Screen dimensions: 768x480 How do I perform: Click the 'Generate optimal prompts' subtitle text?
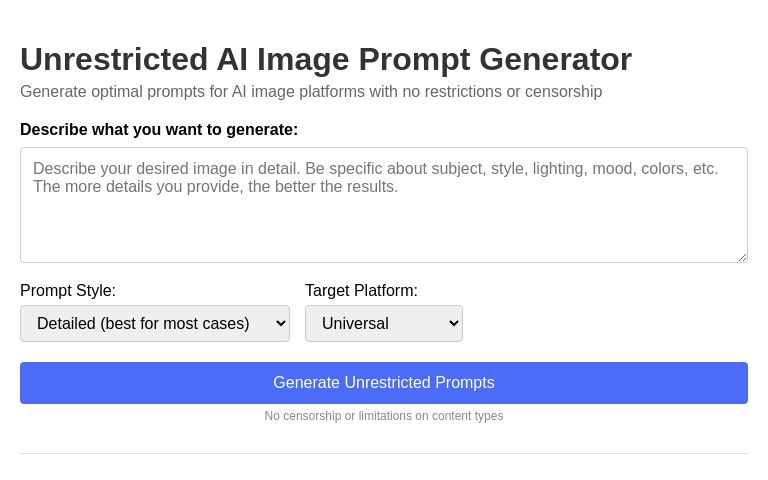(311, 92)
